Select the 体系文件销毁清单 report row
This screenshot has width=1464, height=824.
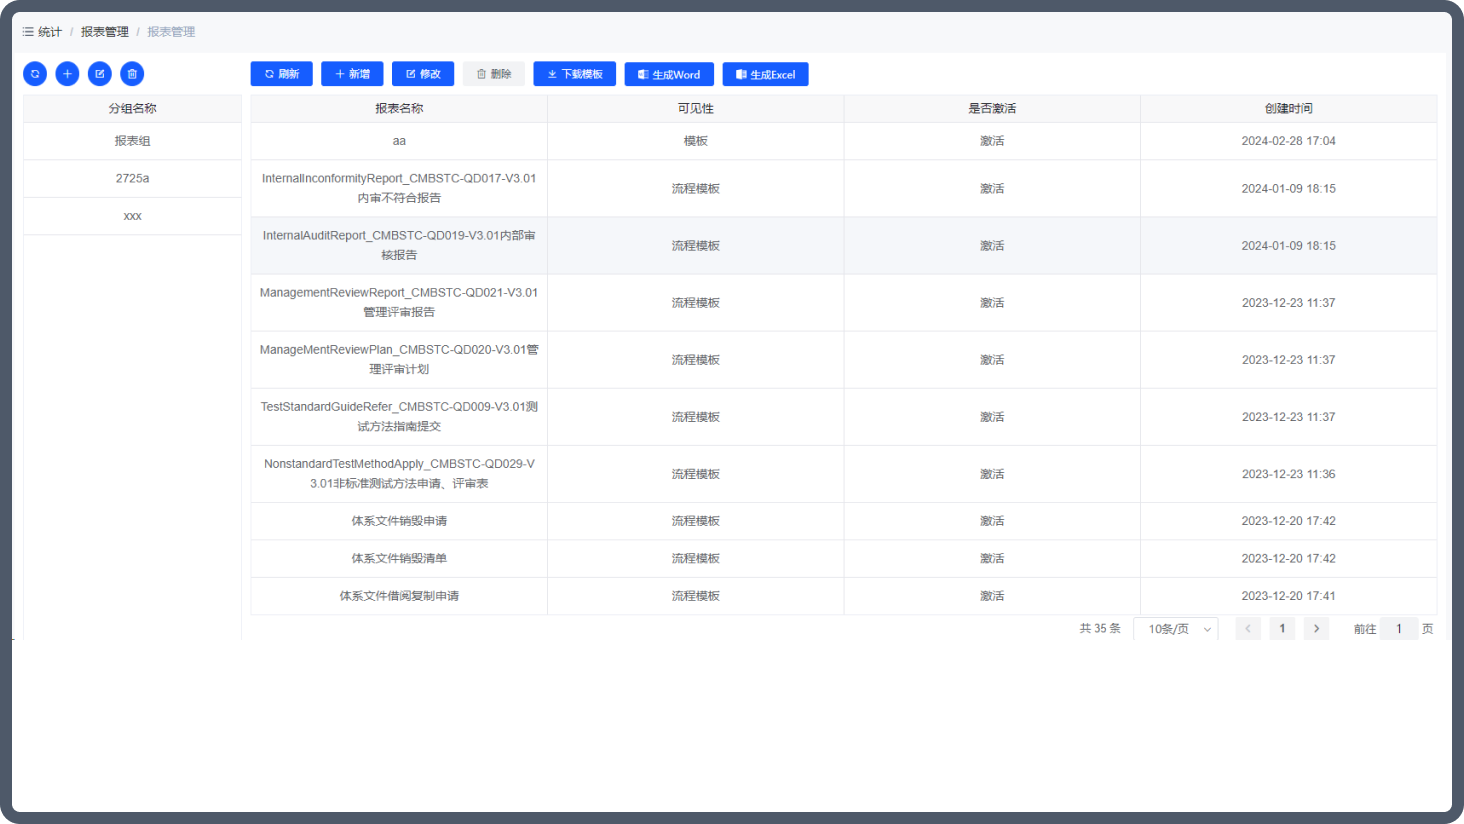click(x=844, y=559)
